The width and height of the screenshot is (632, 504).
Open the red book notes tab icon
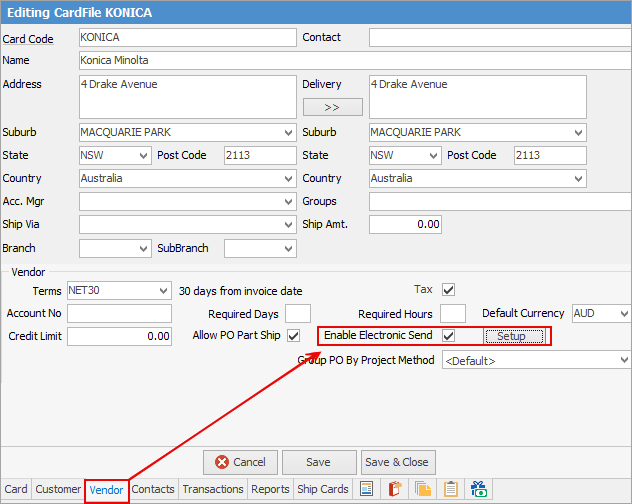click(395, 489)
